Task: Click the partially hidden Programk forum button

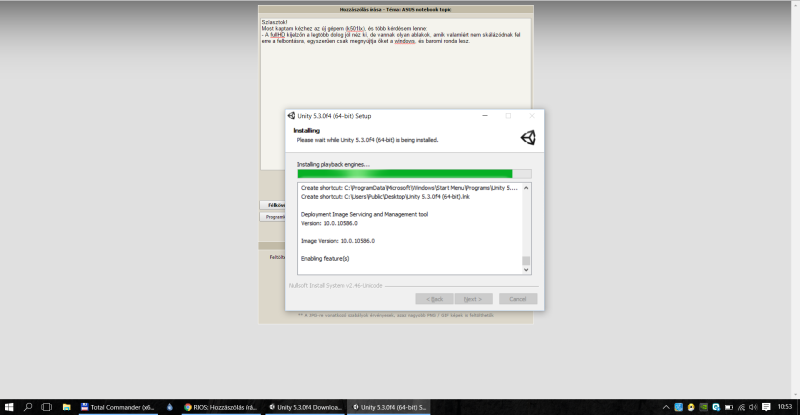Action: 272,217
